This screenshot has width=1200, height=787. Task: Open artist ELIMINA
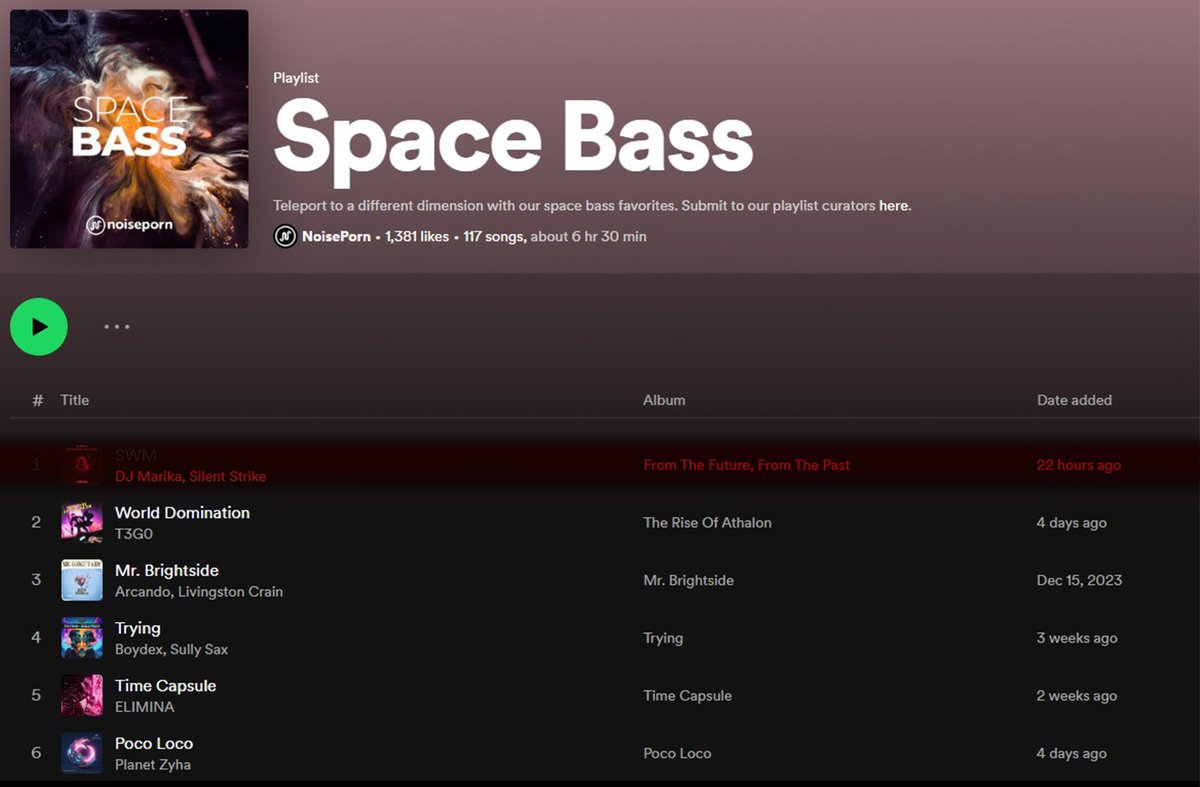tap(145, 707)
